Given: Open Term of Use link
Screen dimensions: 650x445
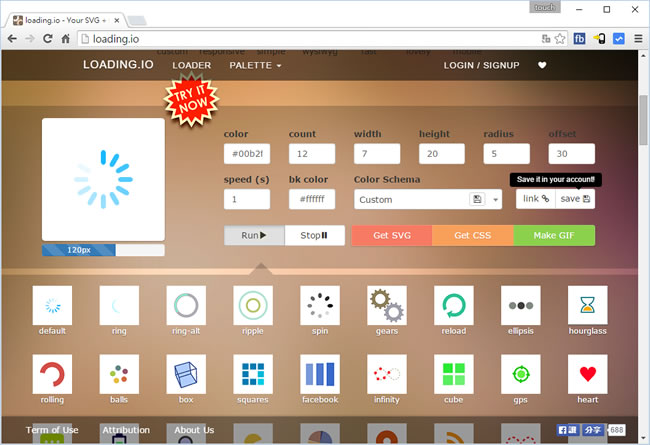Looking at the screenshot, I should tap(52, 430).
